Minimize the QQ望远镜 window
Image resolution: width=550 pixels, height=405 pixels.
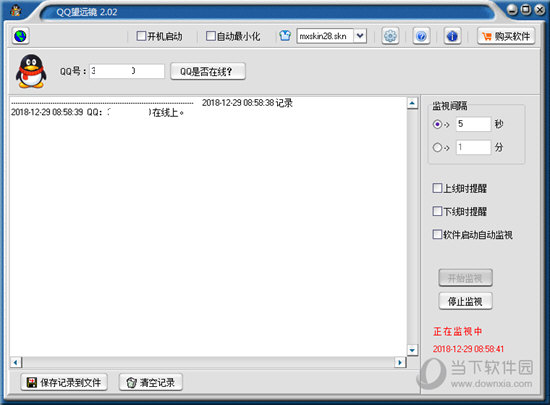click(x=512, y=10)
